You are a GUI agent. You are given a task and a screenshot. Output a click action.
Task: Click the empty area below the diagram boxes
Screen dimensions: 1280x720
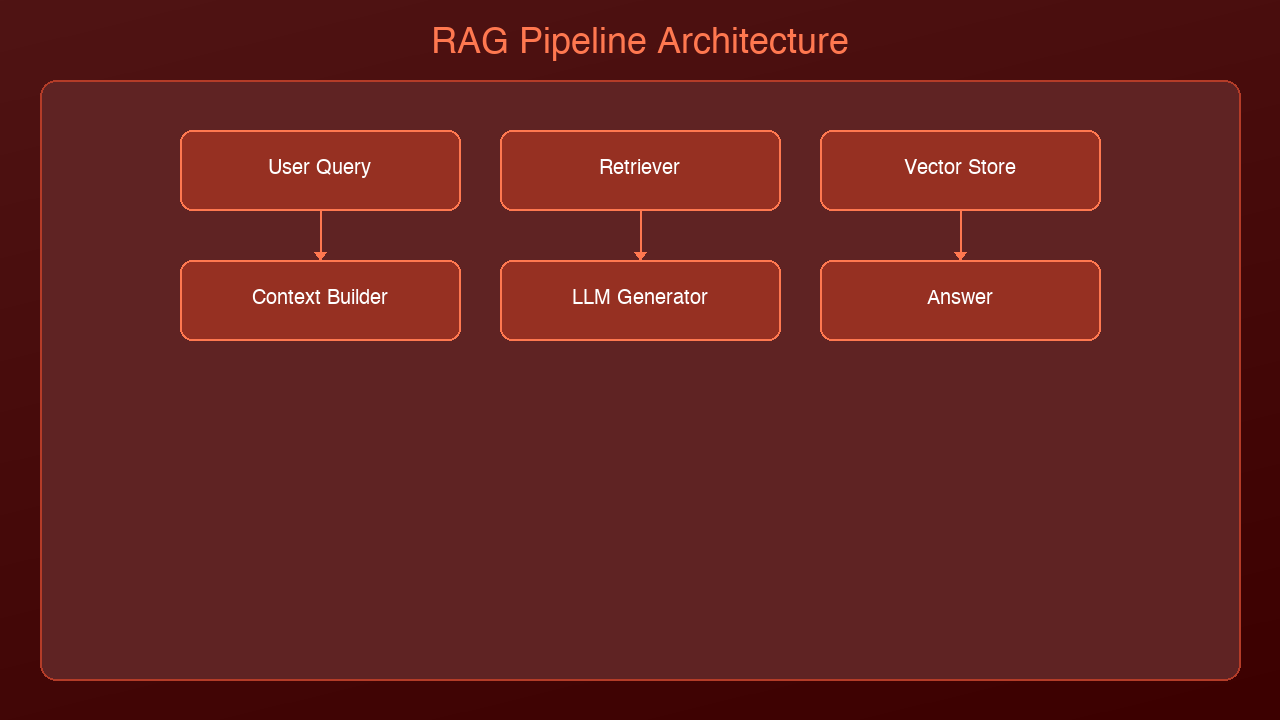[640, 500]
